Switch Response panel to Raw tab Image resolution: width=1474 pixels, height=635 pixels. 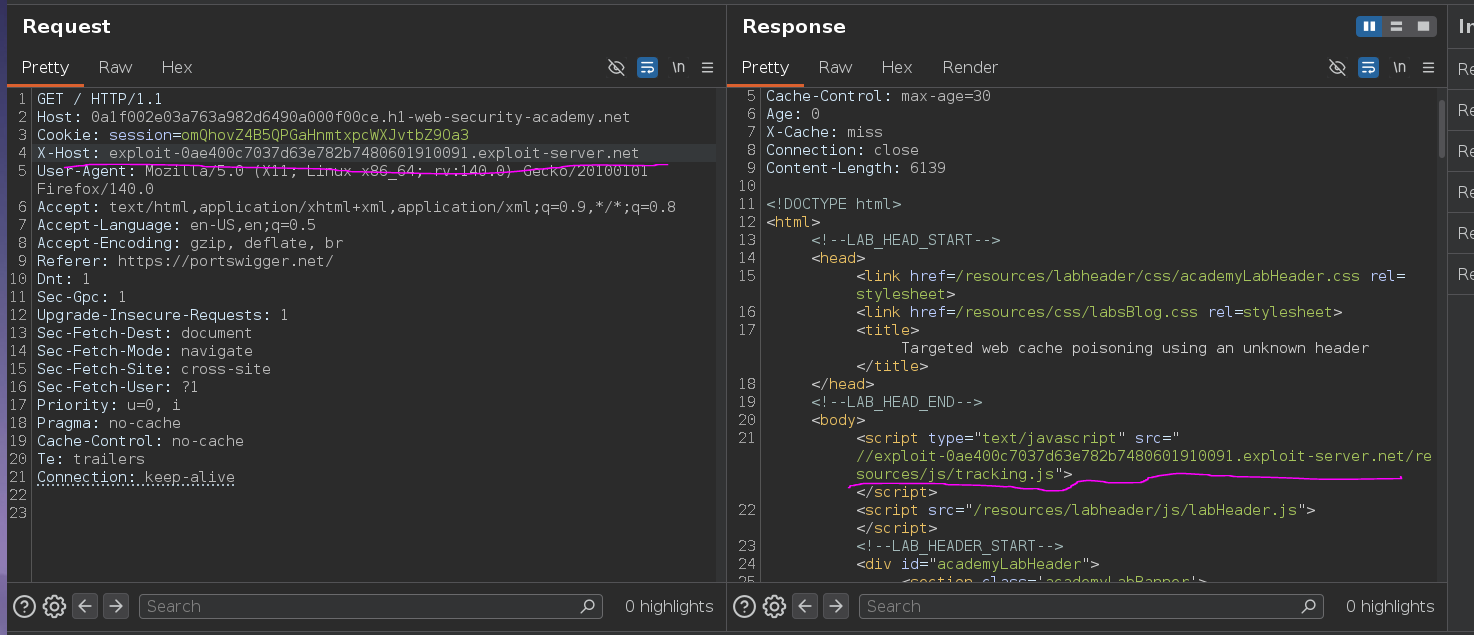coord(835,67)
